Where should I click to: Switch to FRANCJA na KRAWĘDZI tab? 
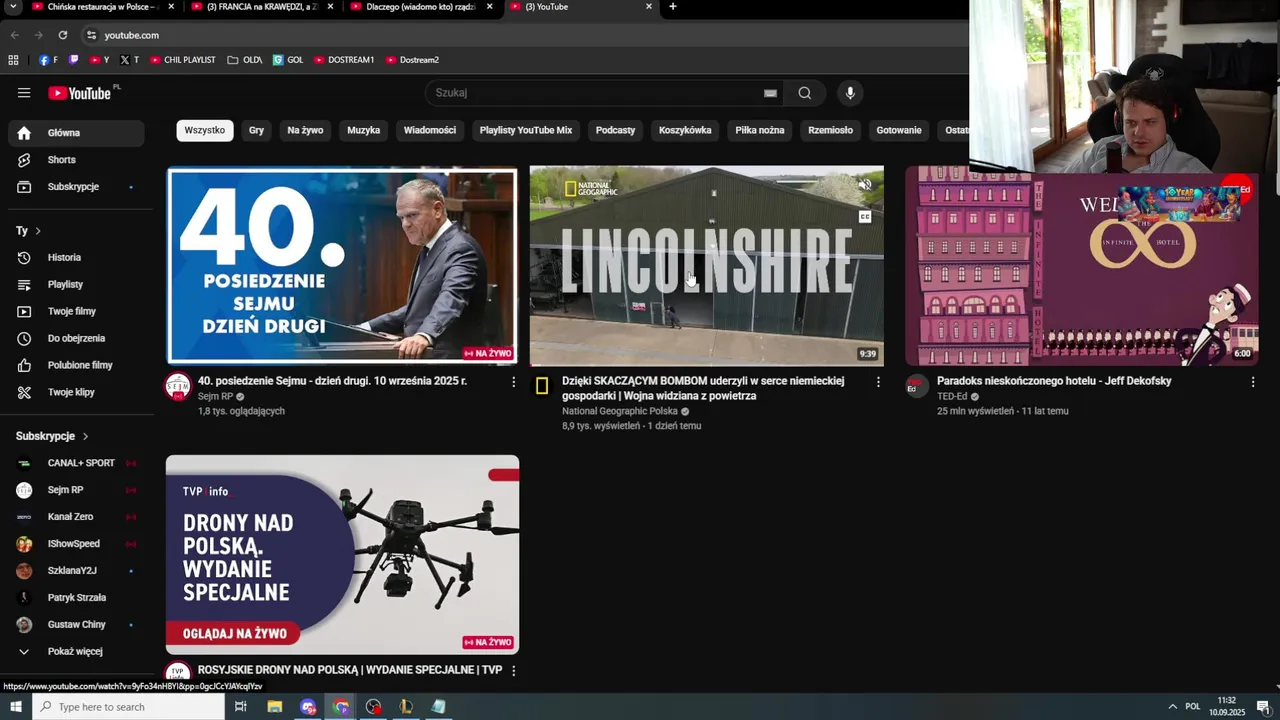[260, 7]
